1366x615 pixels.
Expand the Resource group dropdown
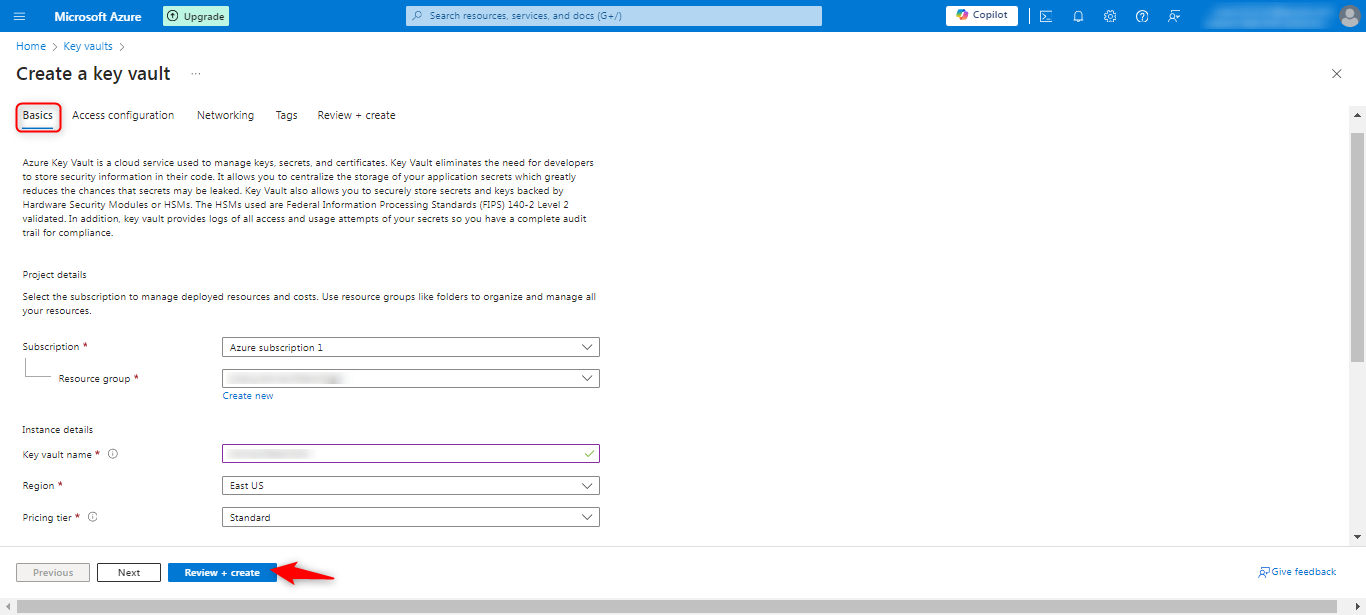pos(411,378)
